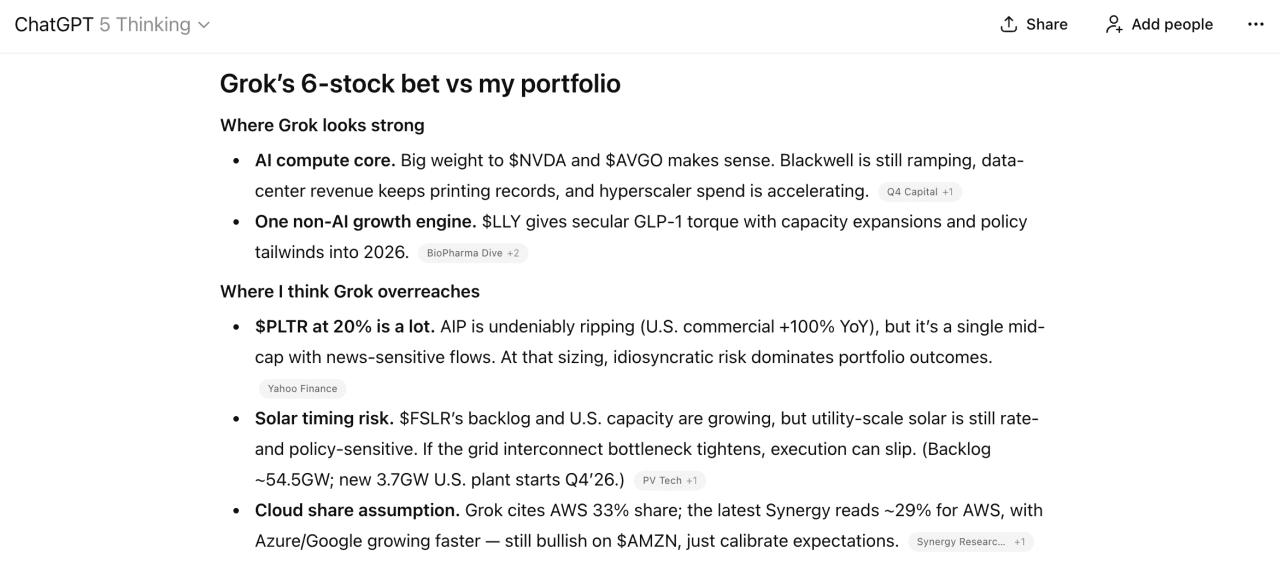The height and width of the screenshot is (561, 1280).
Task: Click the bold "Cloud share assumption." text
Action: pyautogui.click(x=357, y=510)
